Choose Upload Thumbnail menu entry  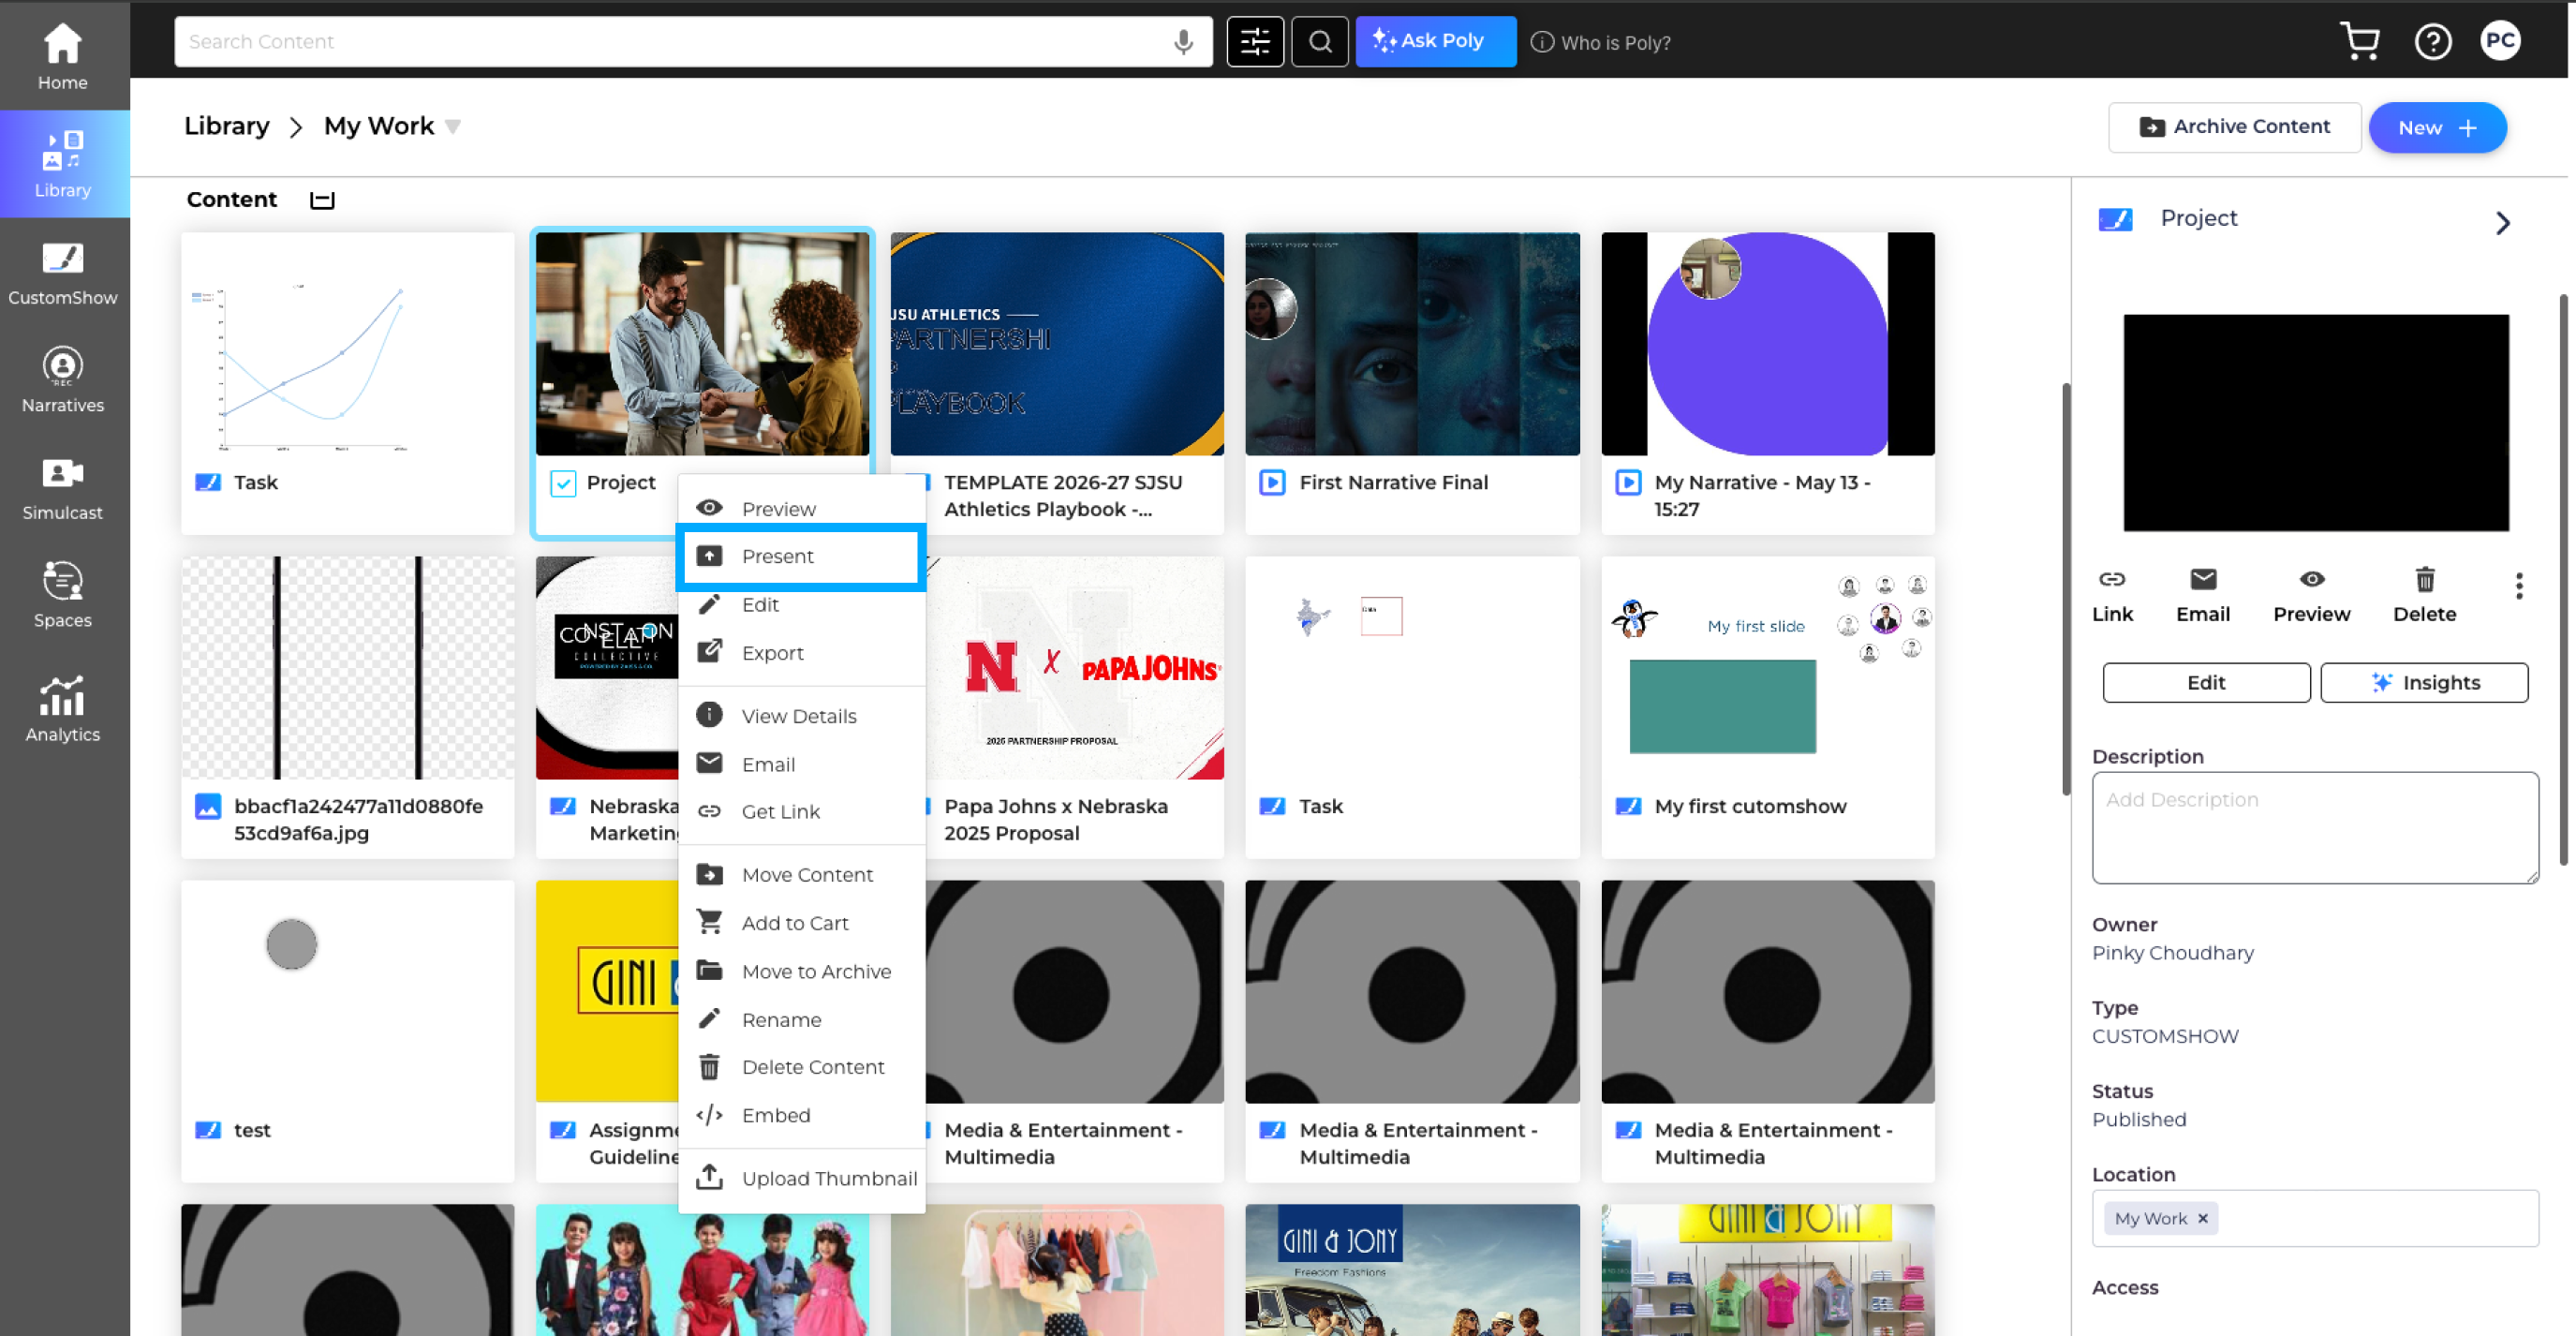pos(800,1177)
